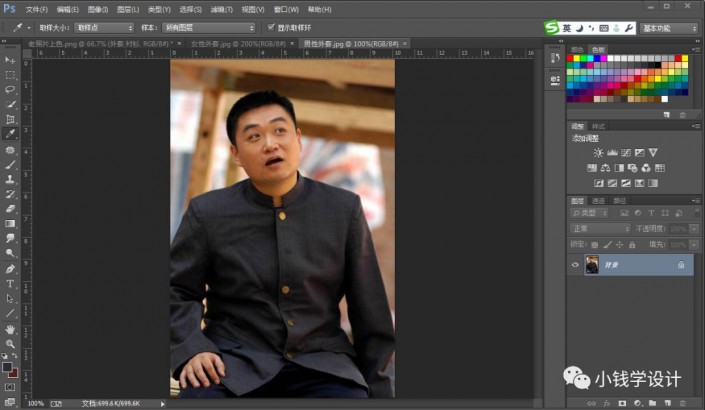Click the layer style fx icon
705x410 pixels.
pos(607,402)
